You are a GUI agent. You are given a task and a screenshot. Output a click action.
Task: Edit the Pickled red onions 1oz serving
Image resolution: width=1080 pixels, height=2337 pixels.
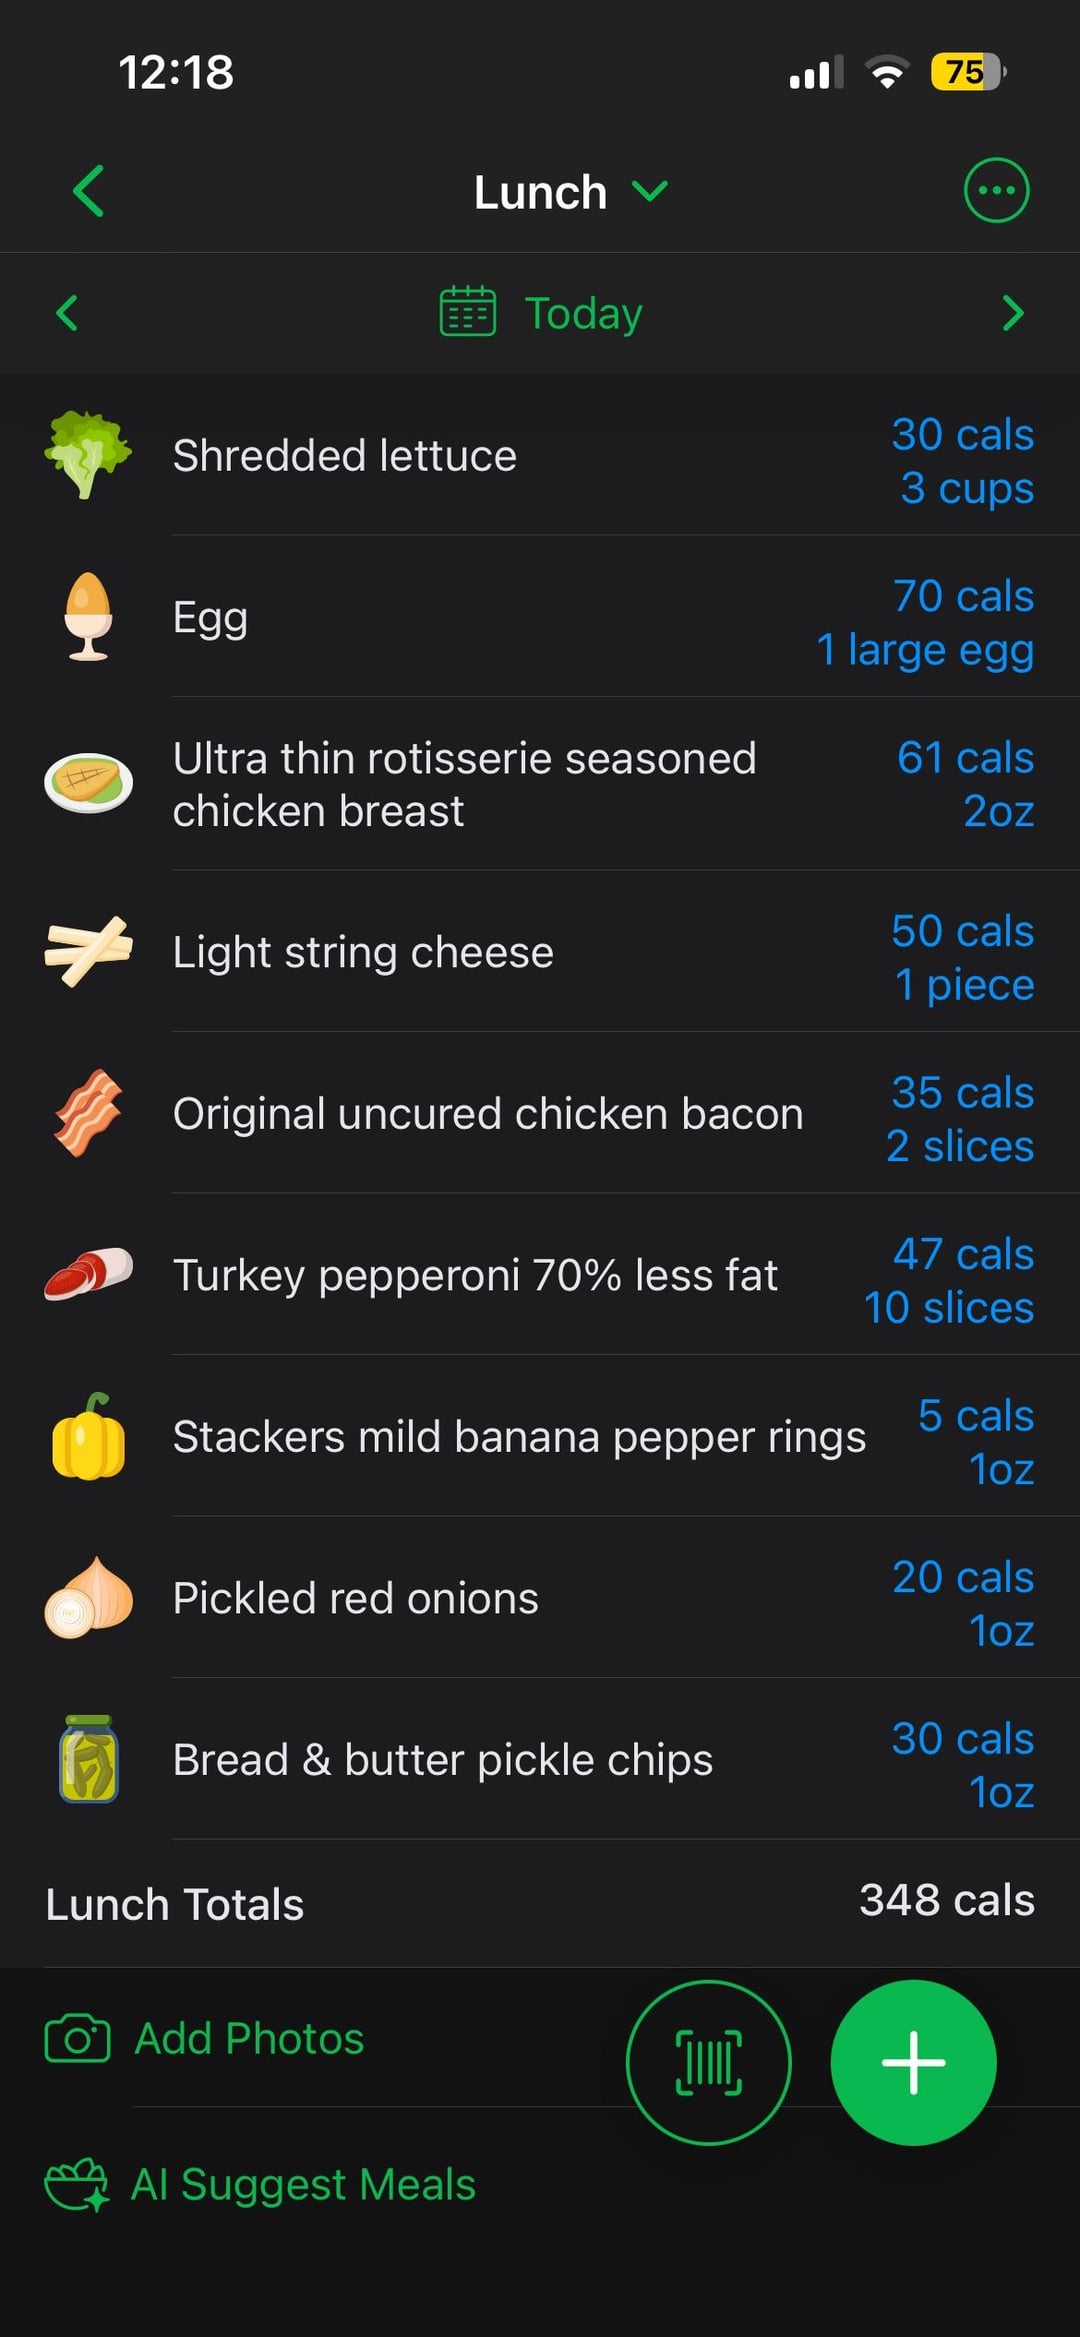pyautogui.click(x=1001, y=1630)
